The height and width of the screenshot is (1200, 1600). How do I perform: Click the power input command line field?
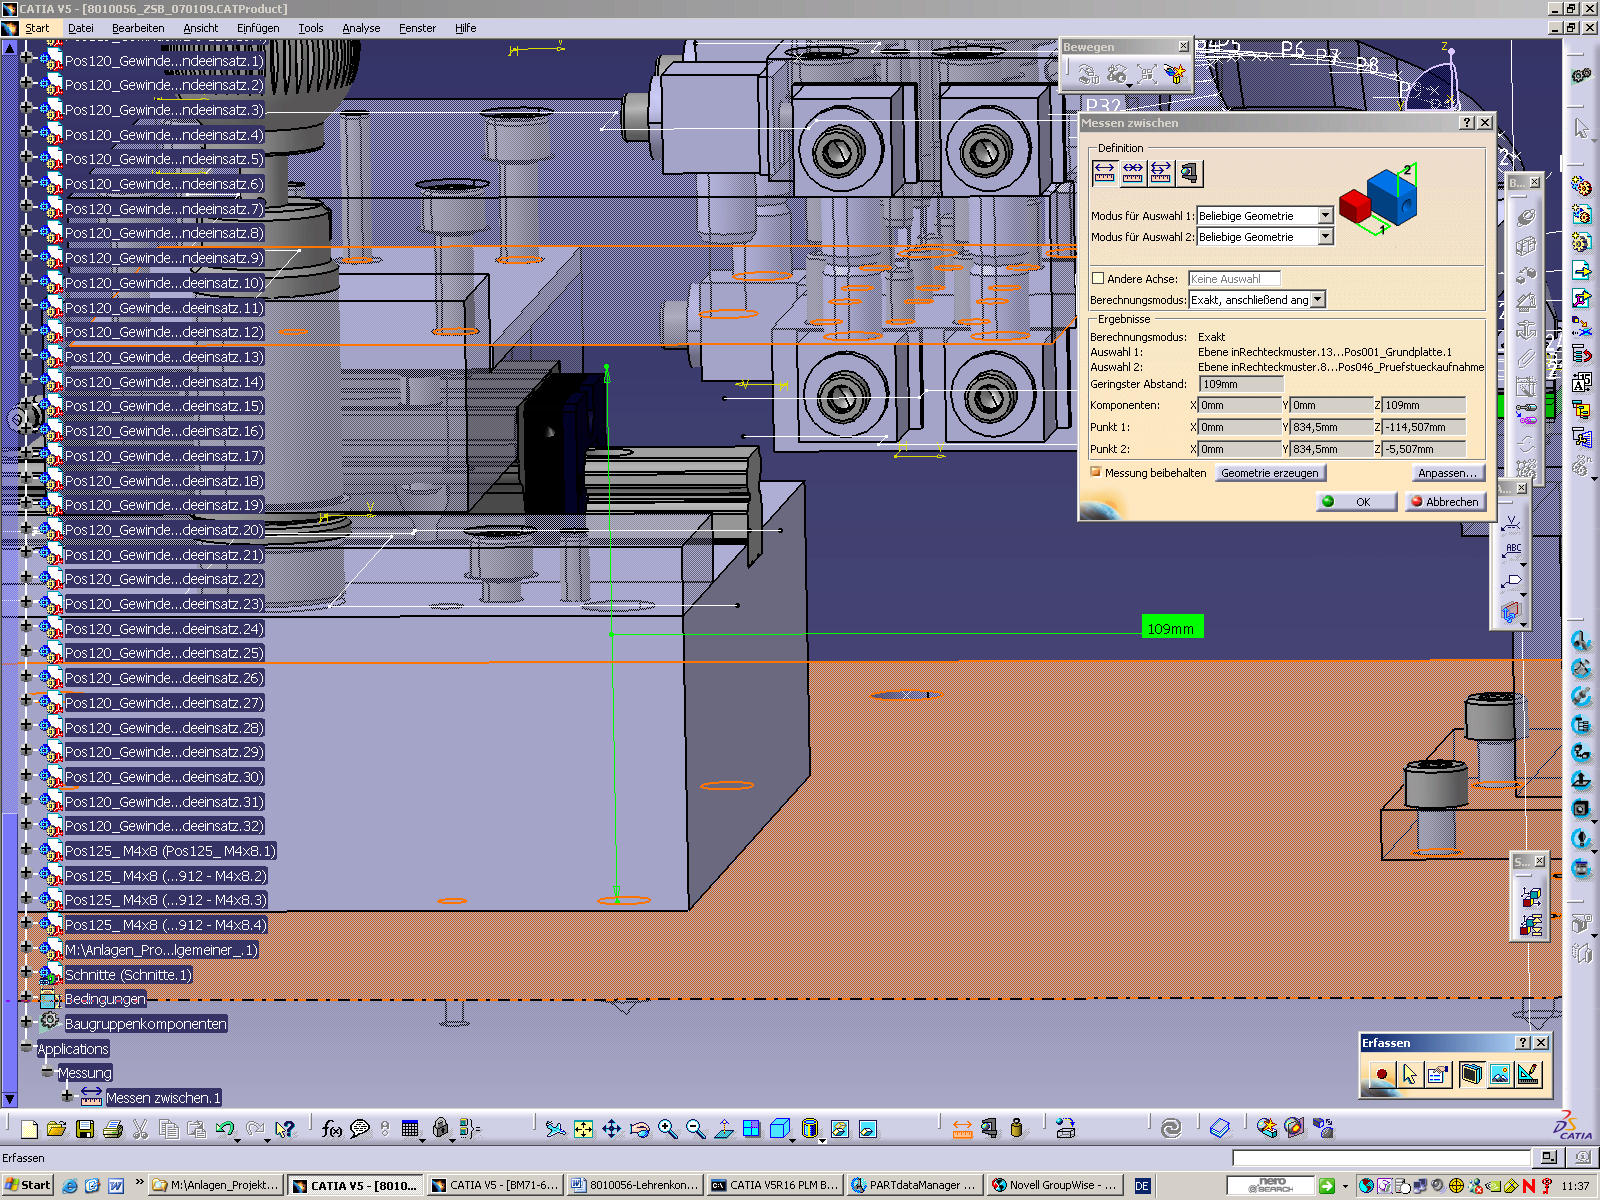point(1382,1158)
